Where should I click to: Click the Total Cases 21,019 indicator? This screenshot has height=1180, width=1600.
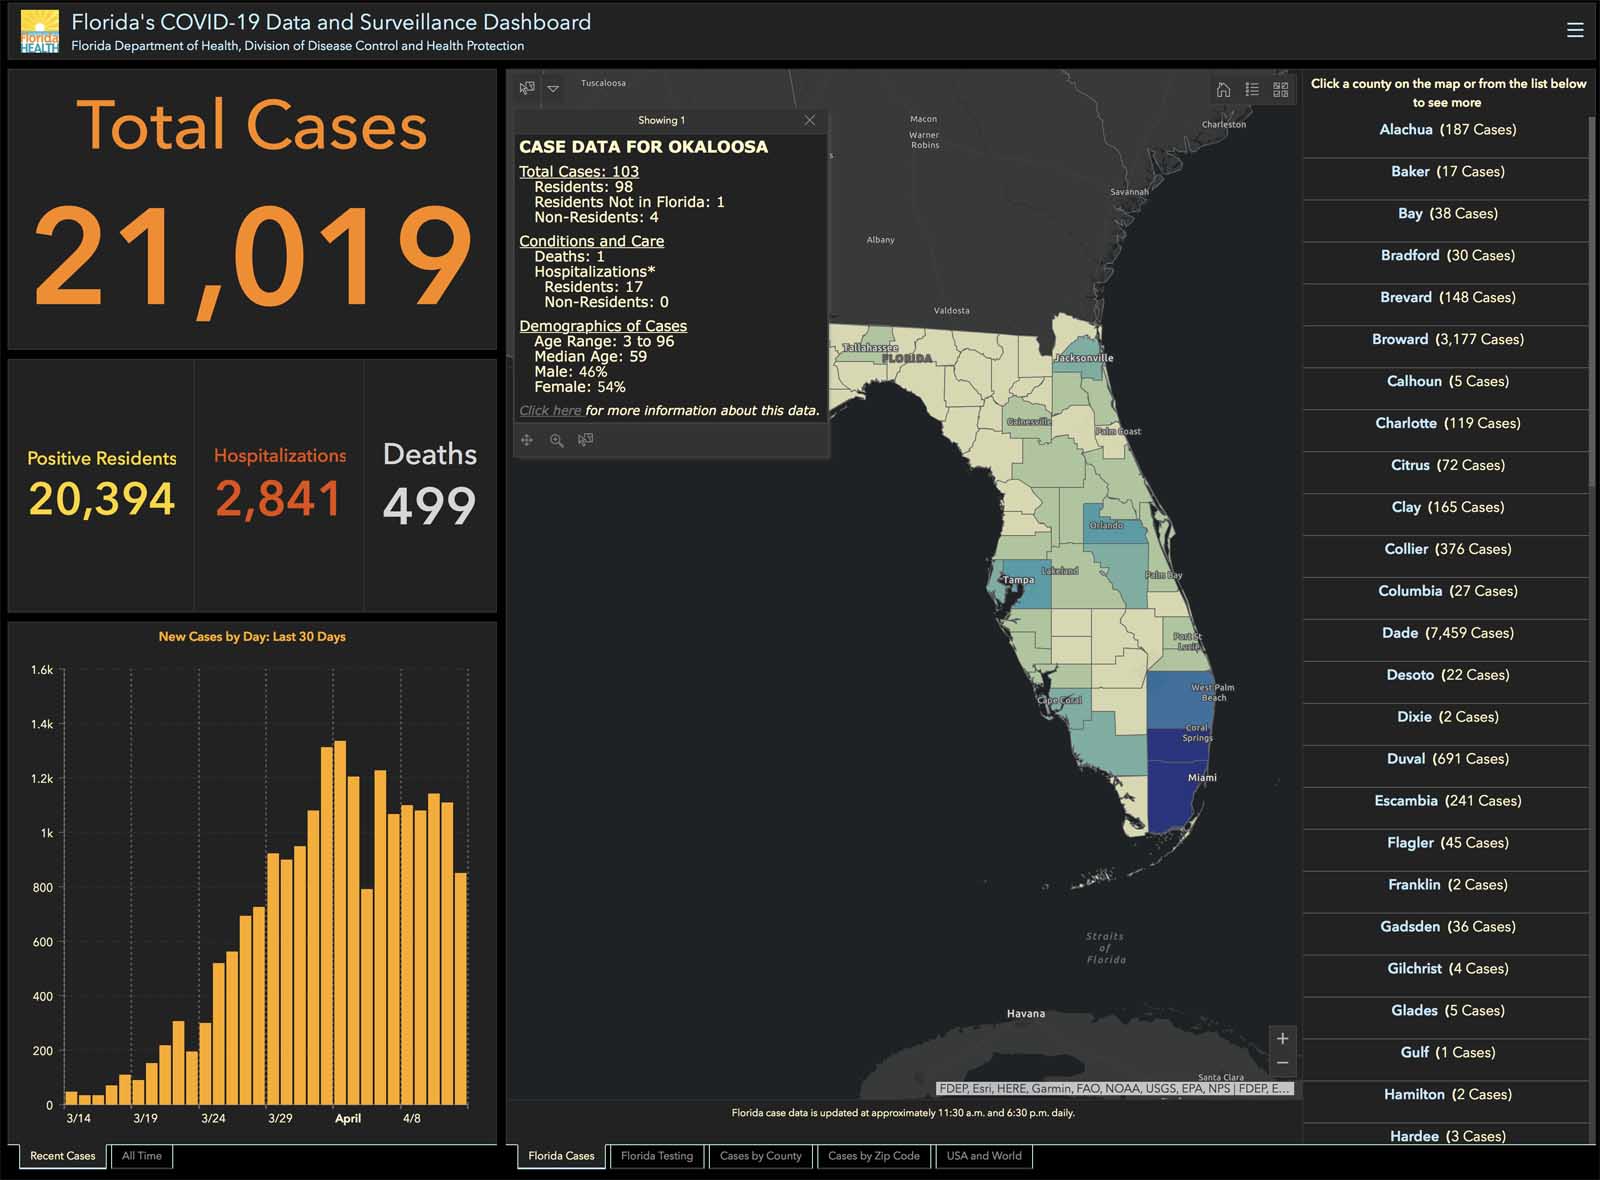click(x=252, y=209)
